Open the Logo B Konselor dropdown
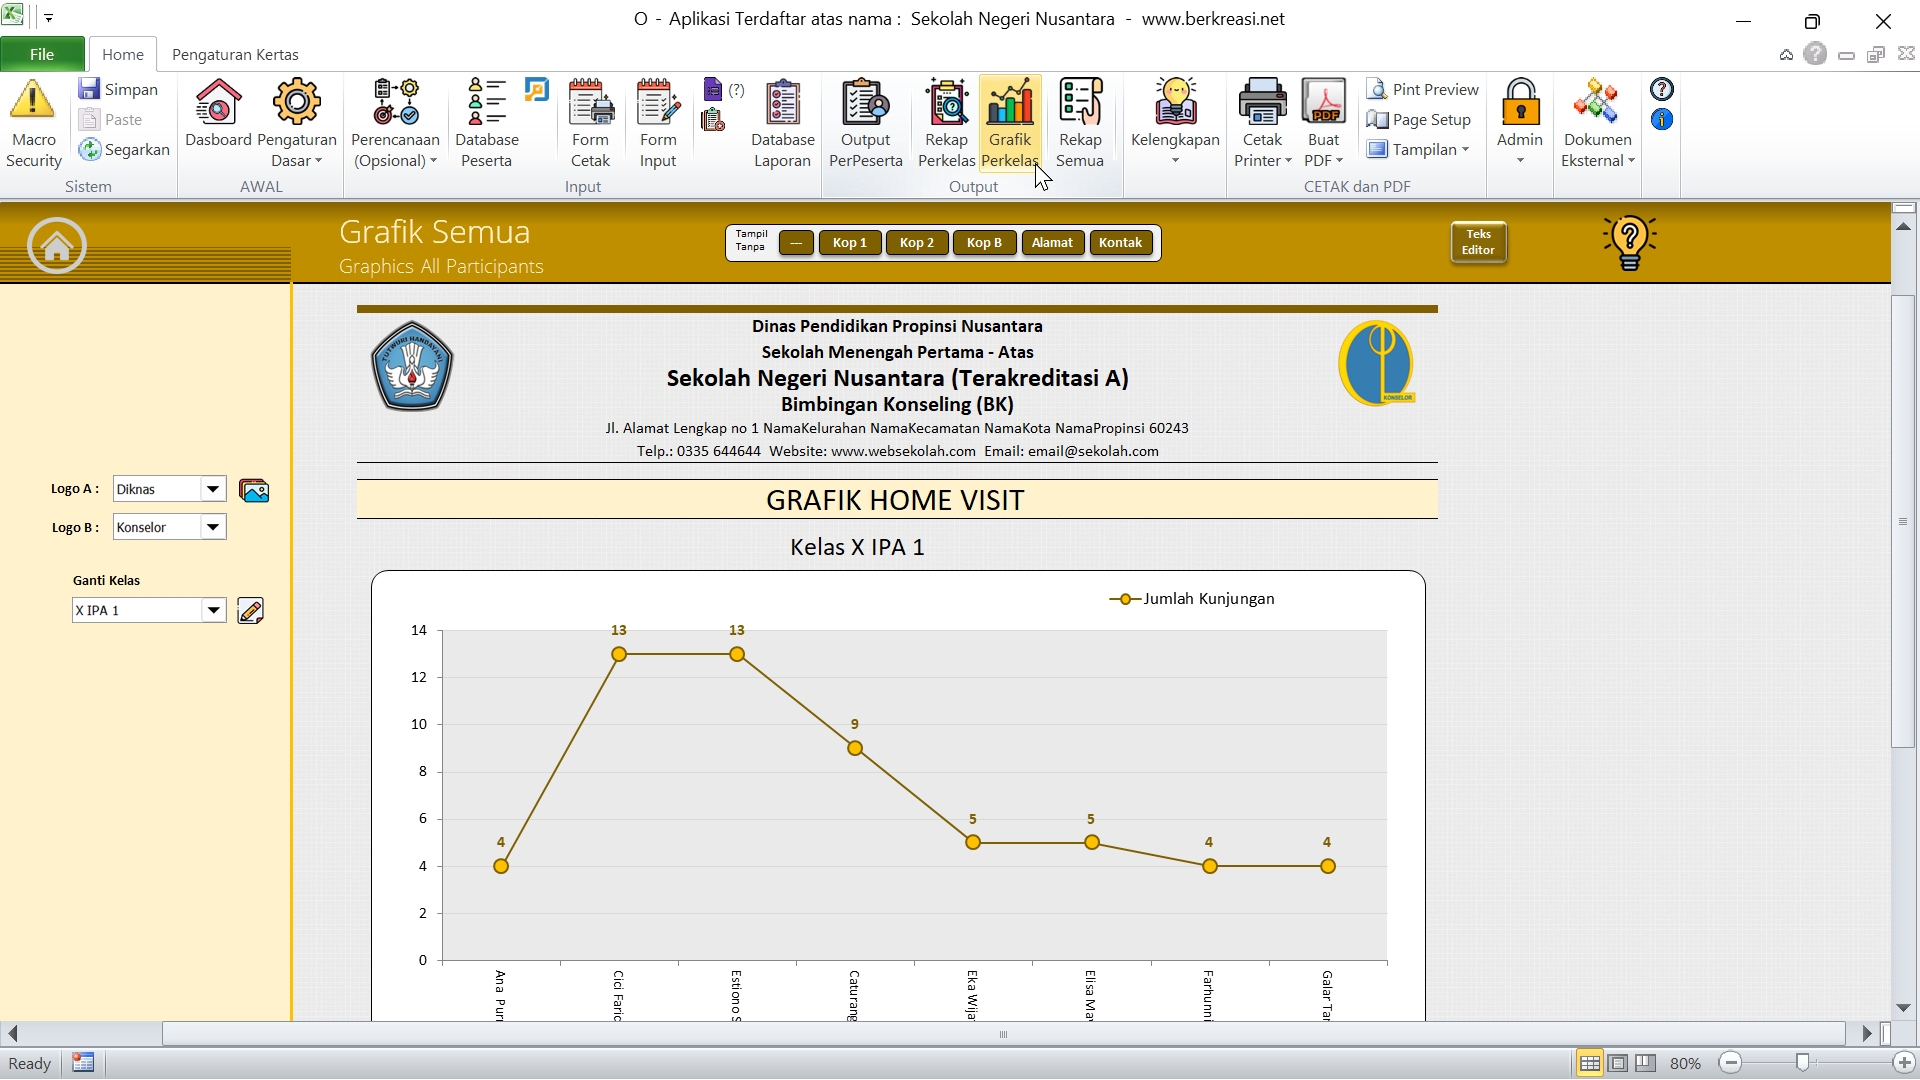Viewport: 1920px width, 1080px height. click(x=213, y=527)
